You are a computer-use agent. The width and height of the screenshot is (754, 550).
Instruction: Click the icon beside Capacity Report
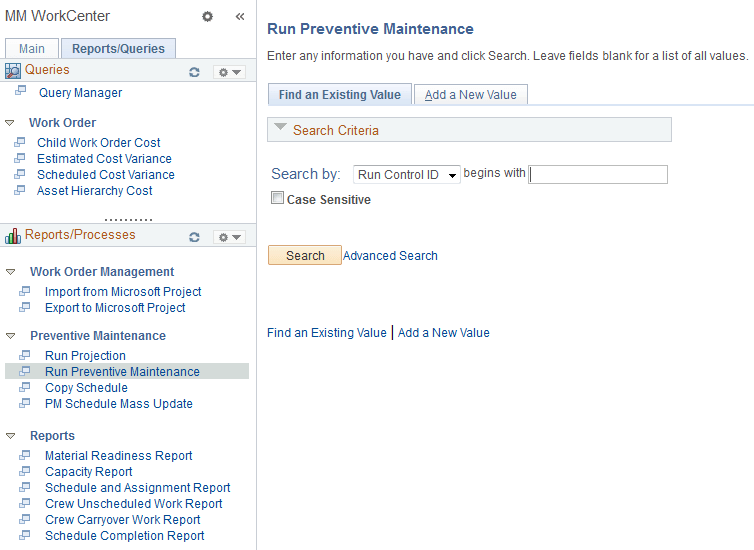pyautogui.click(x=25, y=471)
